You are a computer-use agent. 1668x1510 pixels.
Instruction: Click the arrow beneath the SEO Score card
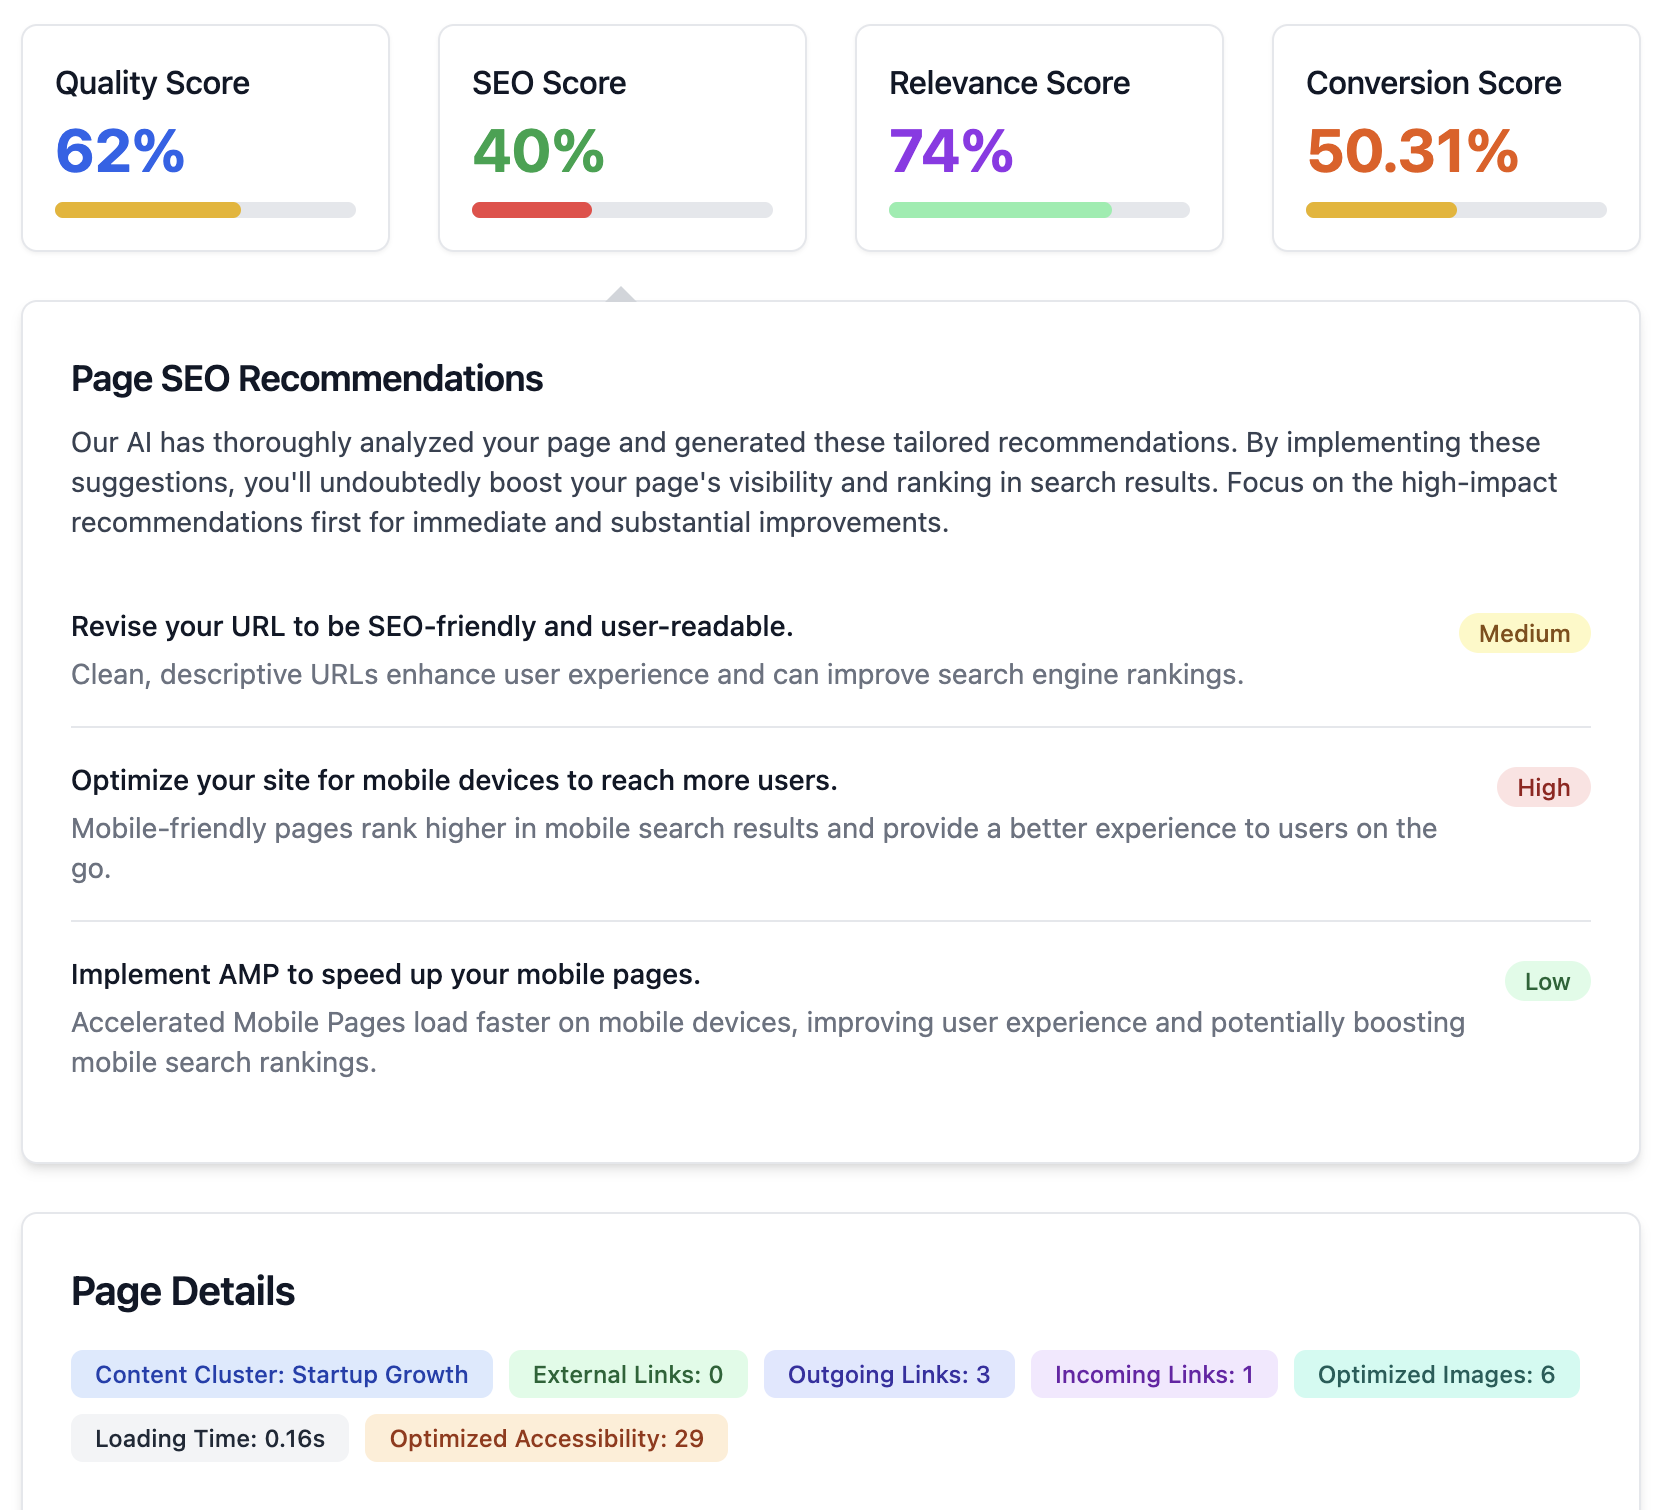622,293
